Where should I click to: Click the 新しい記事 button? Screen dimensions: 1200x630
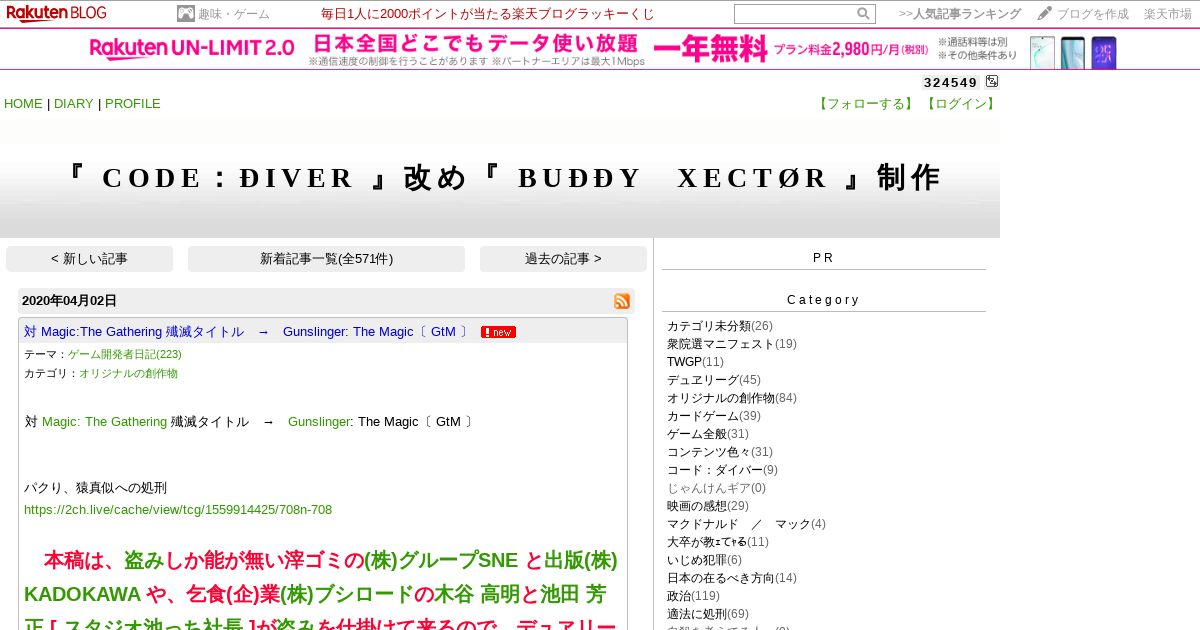click(89, 259)
